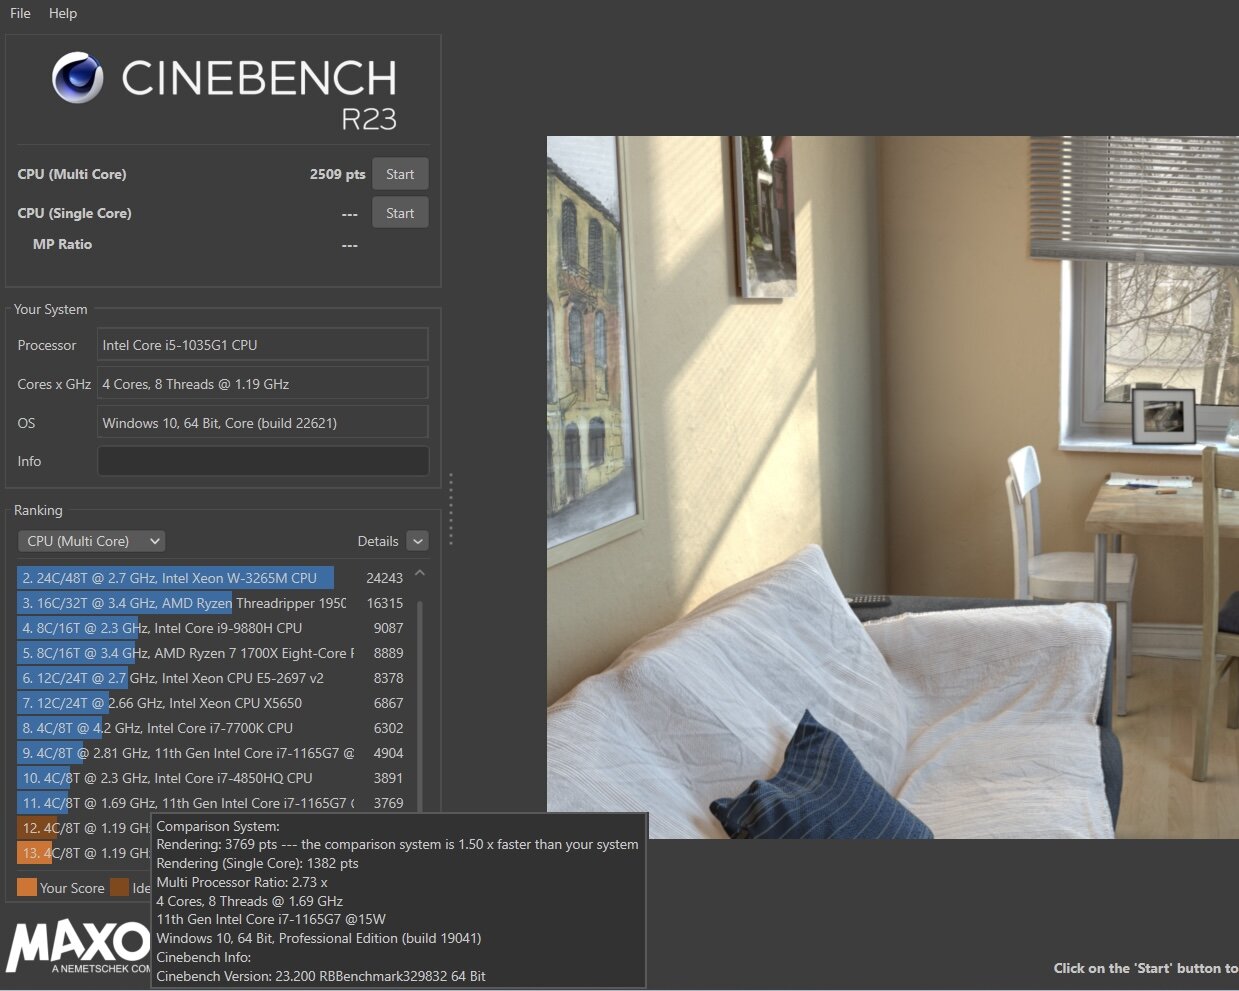1239x991 pixels.
Task: Click the "CPU (Single Core)" score label
Action: pos(74,213)
